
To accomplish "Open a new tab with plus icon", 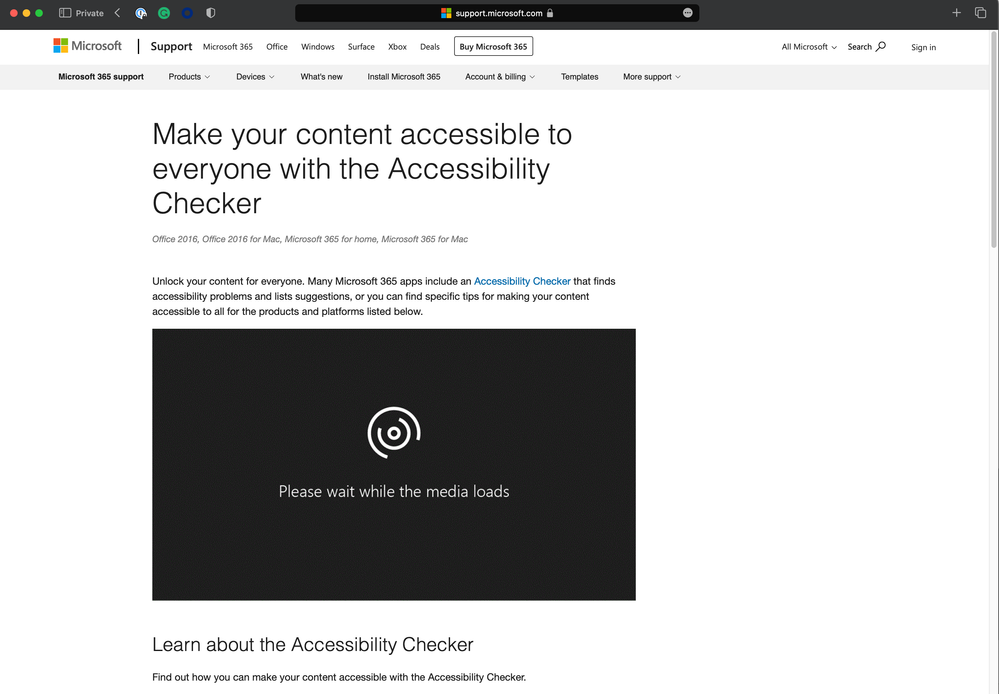I will click(x=956, y=13).
